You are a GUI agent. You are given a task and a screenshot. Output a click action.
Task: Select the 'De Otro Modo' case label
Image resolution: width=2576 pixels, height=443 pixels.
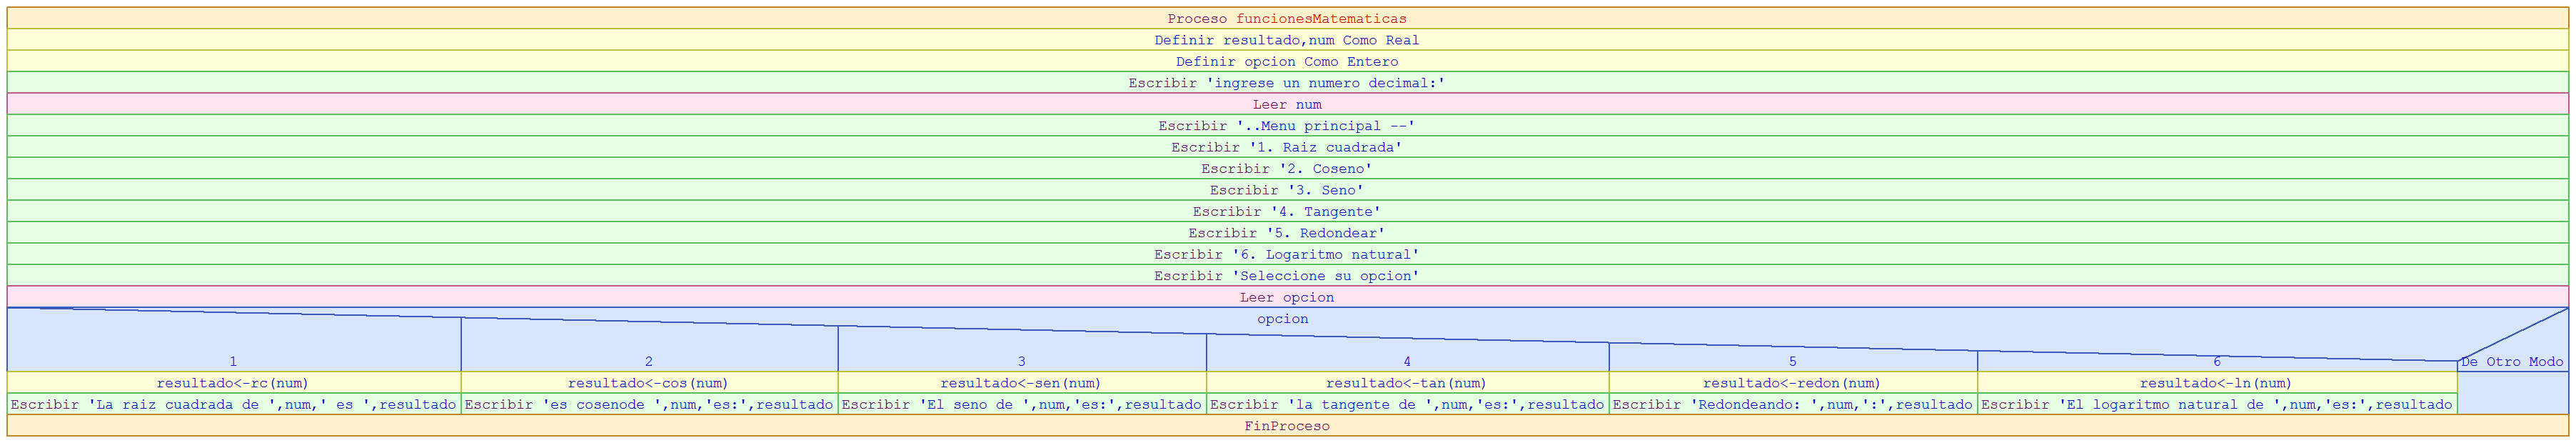(x=2512, y=362)
